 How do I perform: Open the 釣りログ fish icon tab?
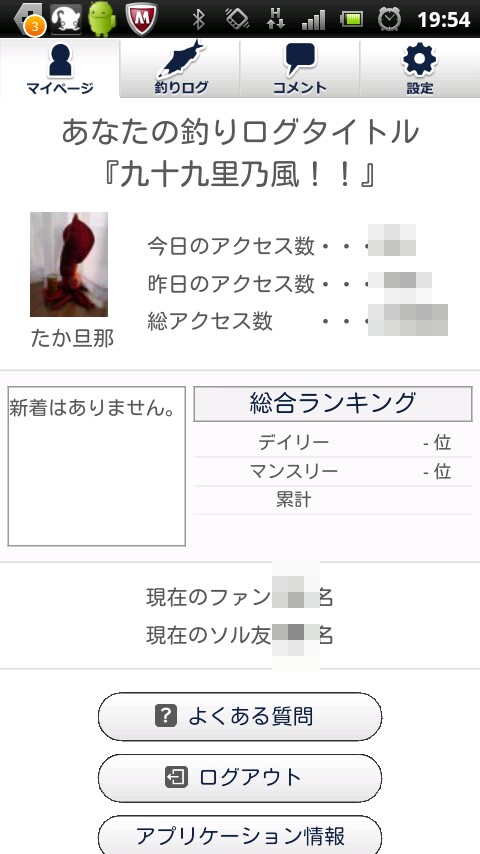[x=180, y=68]
